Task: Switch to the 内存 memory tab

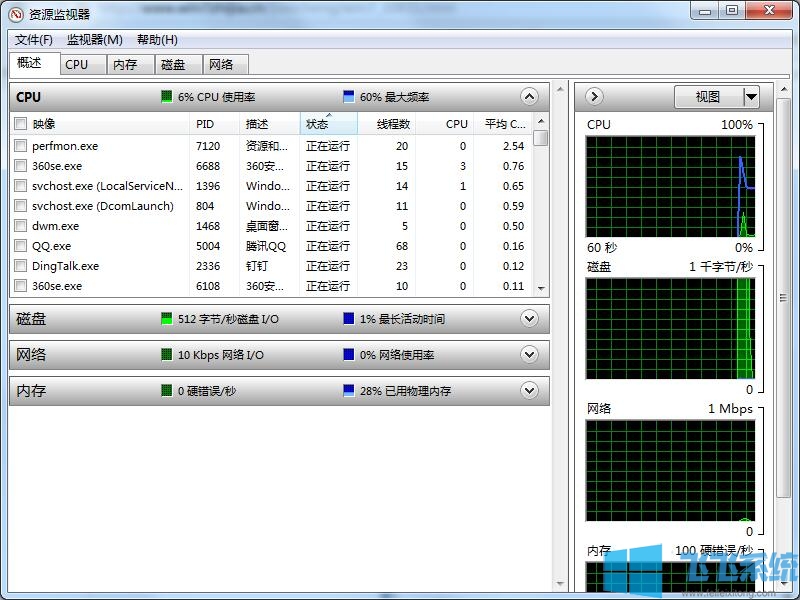Action: coord(127,64)
